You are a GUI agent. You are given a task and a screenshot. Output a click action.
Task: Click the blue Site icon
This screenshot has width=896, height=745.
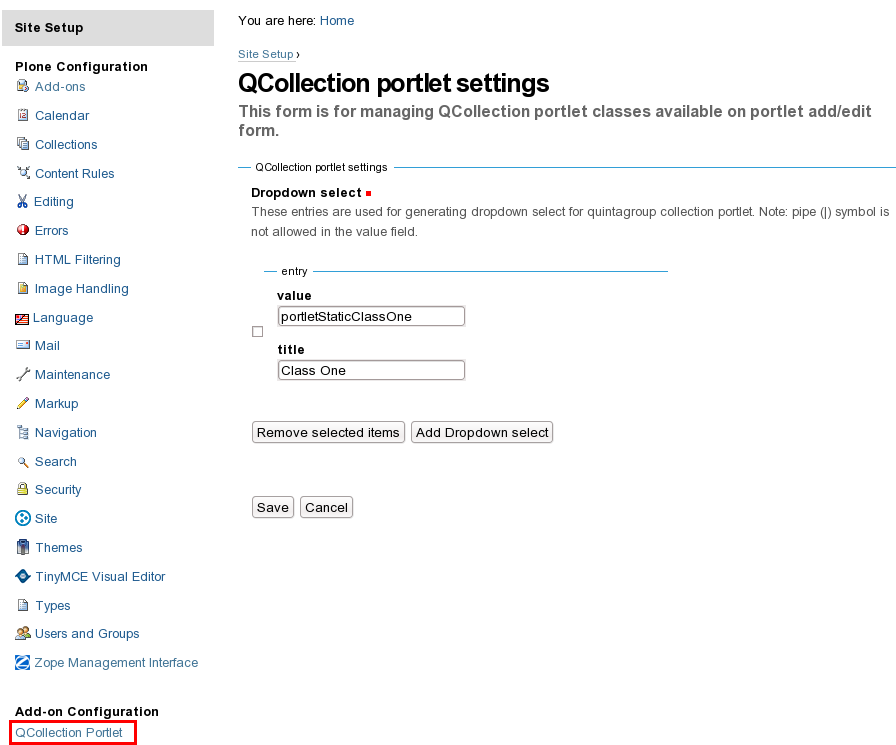tap(23, 519)
